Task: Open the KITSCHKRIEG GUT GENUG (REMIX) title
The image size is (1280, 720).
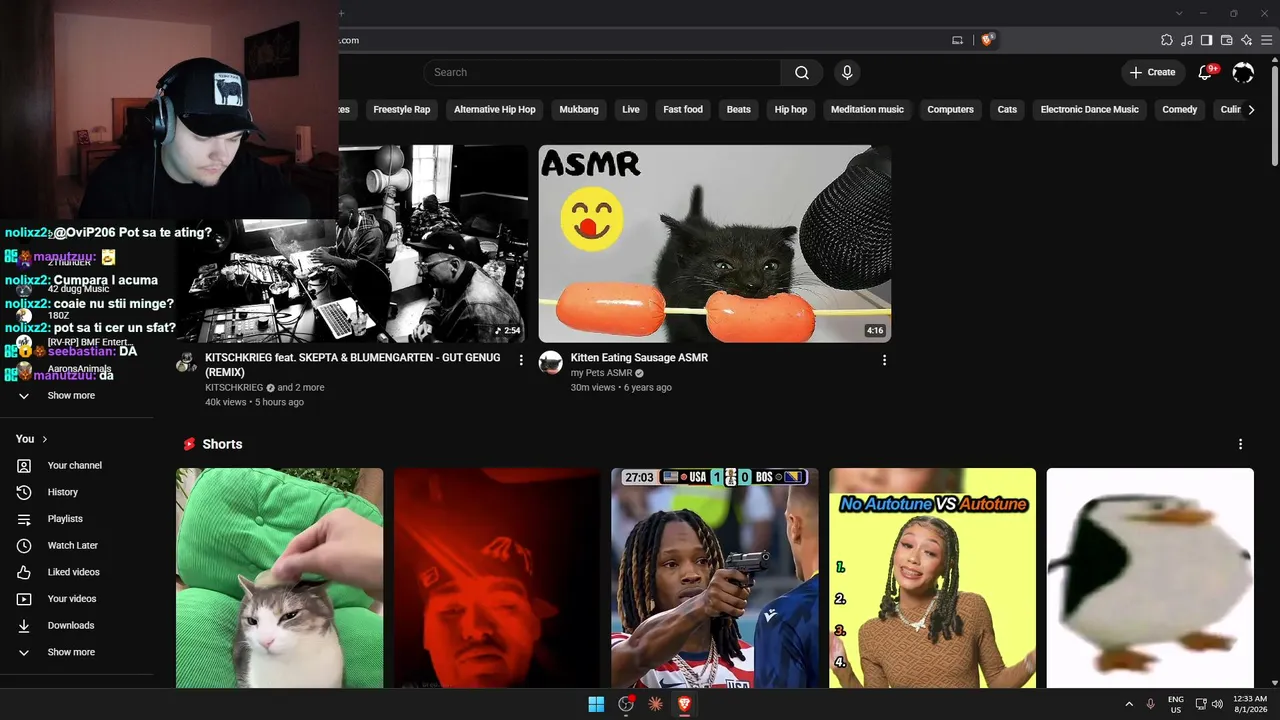Action: (353, 365)
